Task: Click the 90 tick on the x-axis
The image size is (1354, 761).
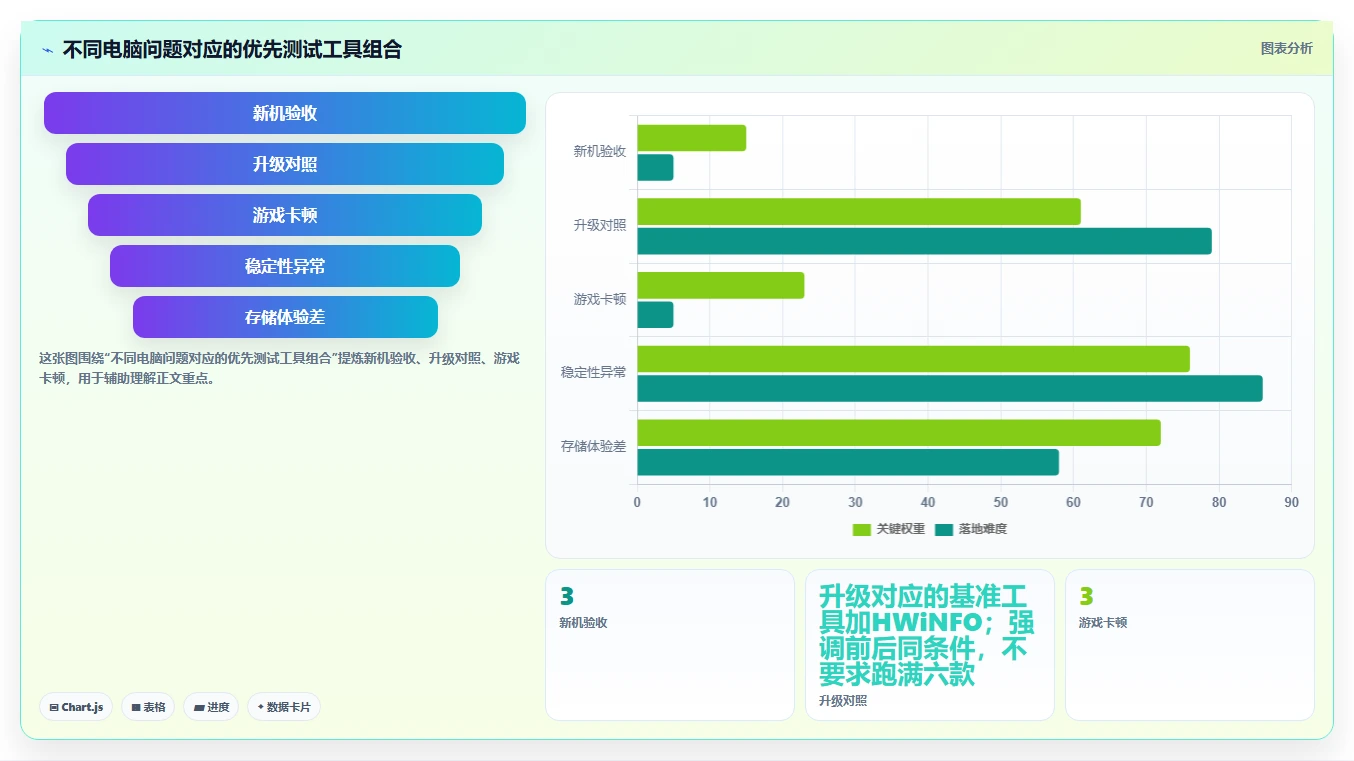Action: click(1291, 503)
